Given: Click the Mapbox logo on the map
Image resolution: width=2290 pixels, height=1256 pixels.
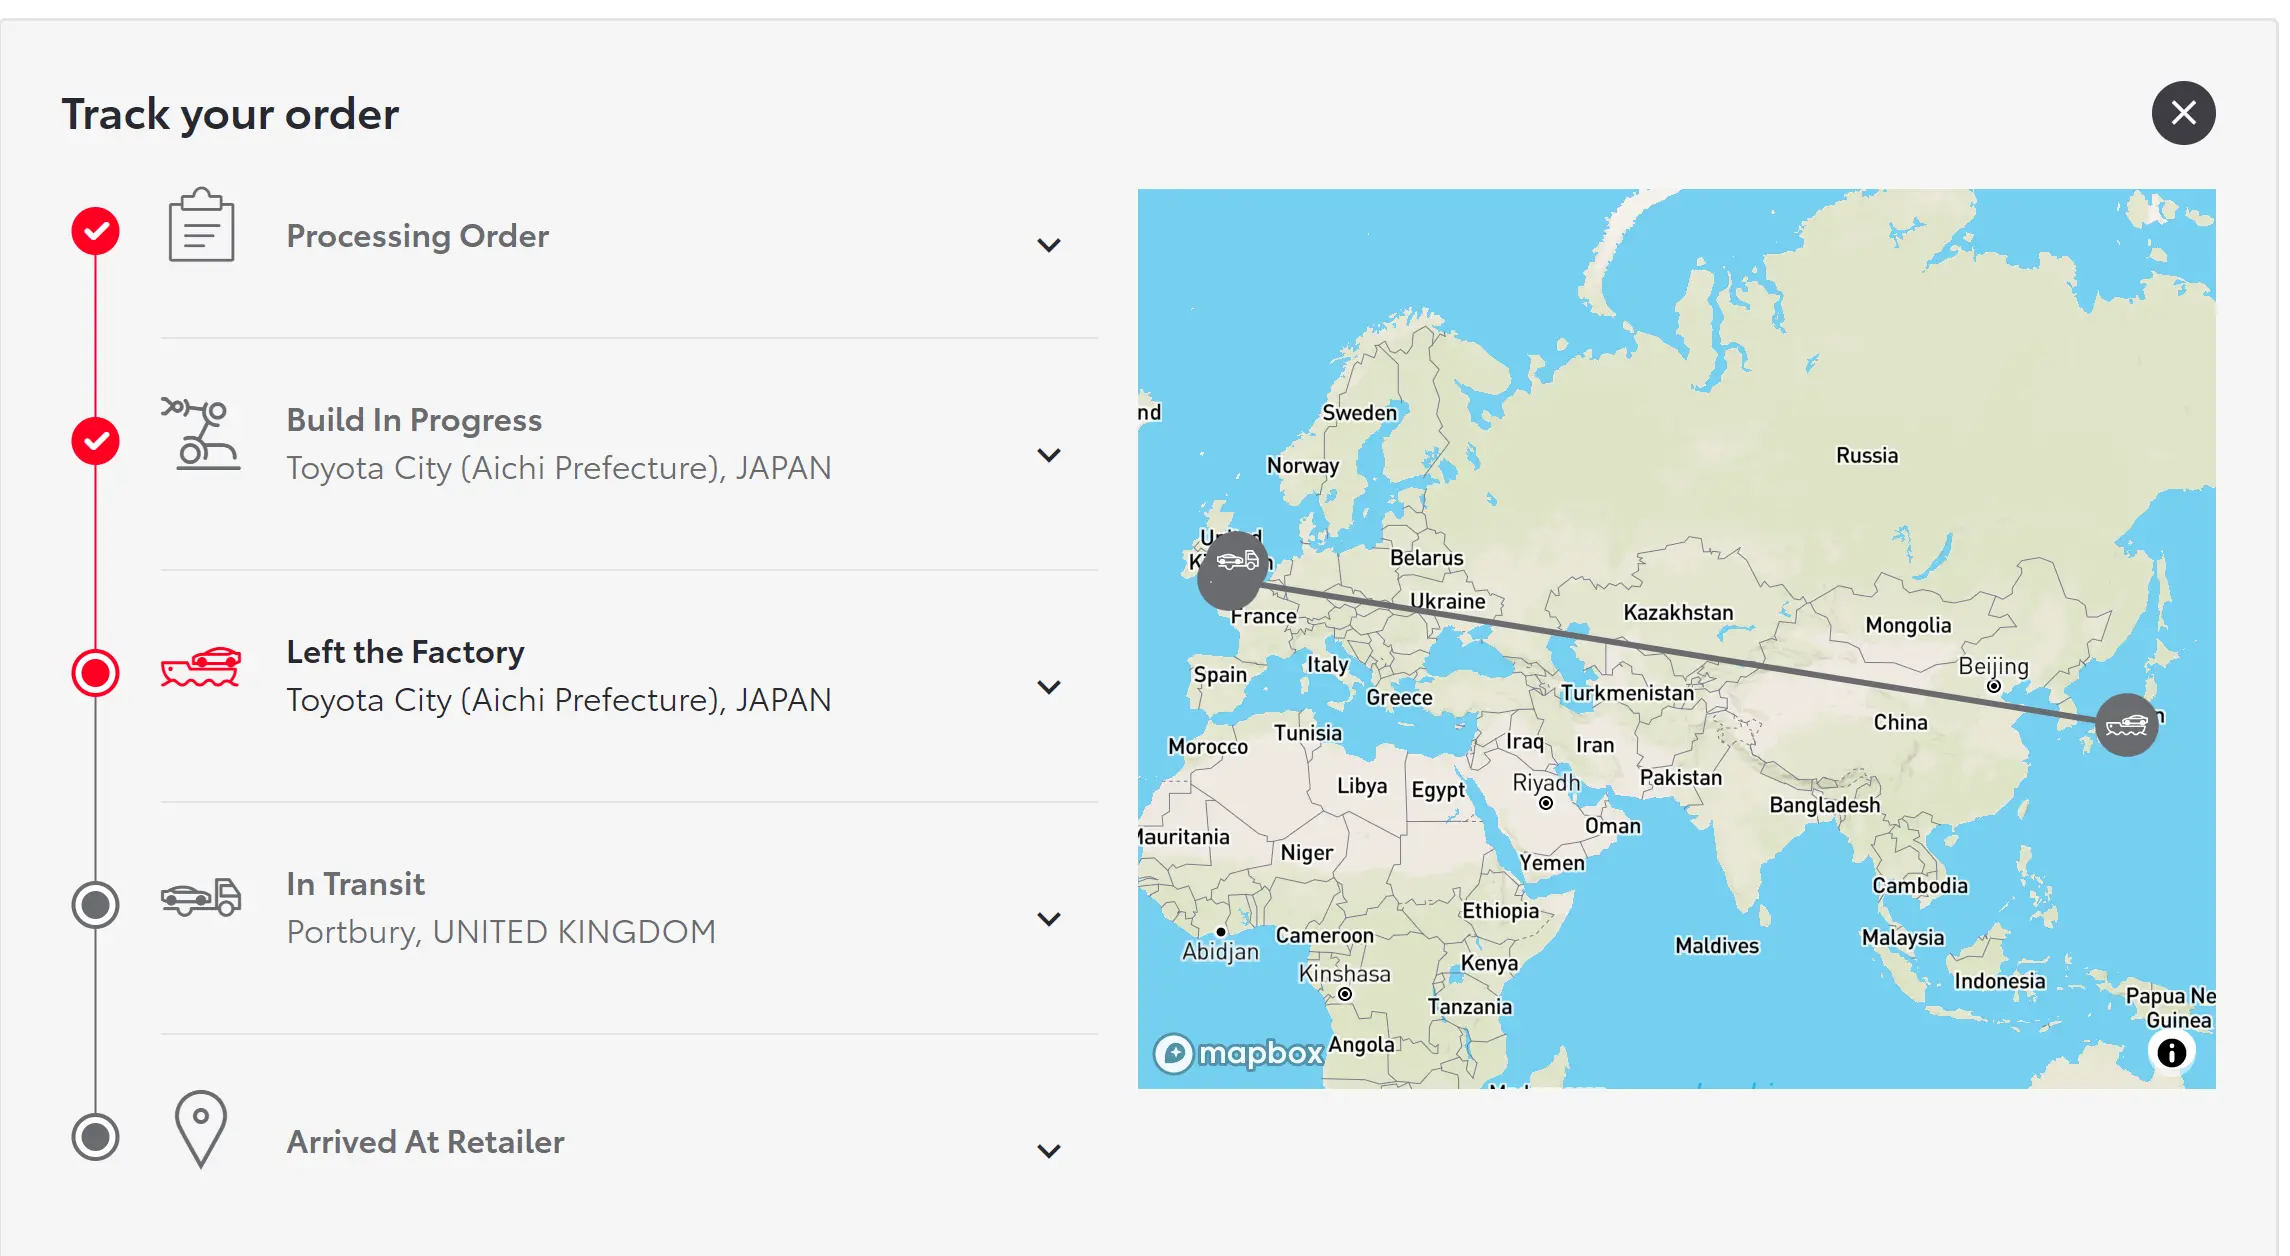Looking at the screenshot, I should pos(1240,1053).
